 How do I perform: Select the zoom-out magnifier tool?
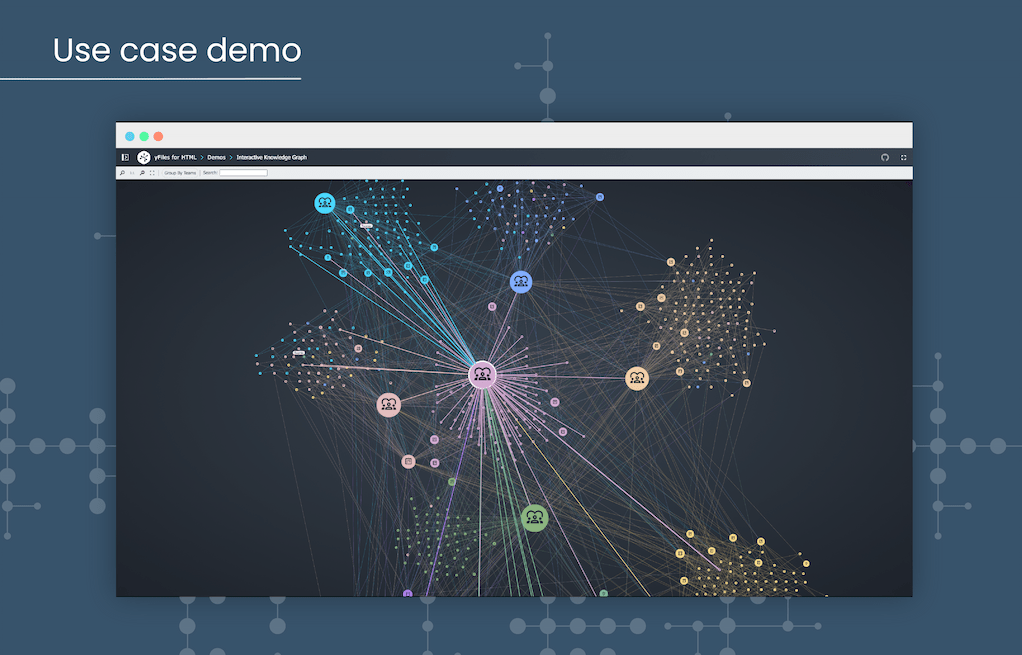tap(142, 172)
